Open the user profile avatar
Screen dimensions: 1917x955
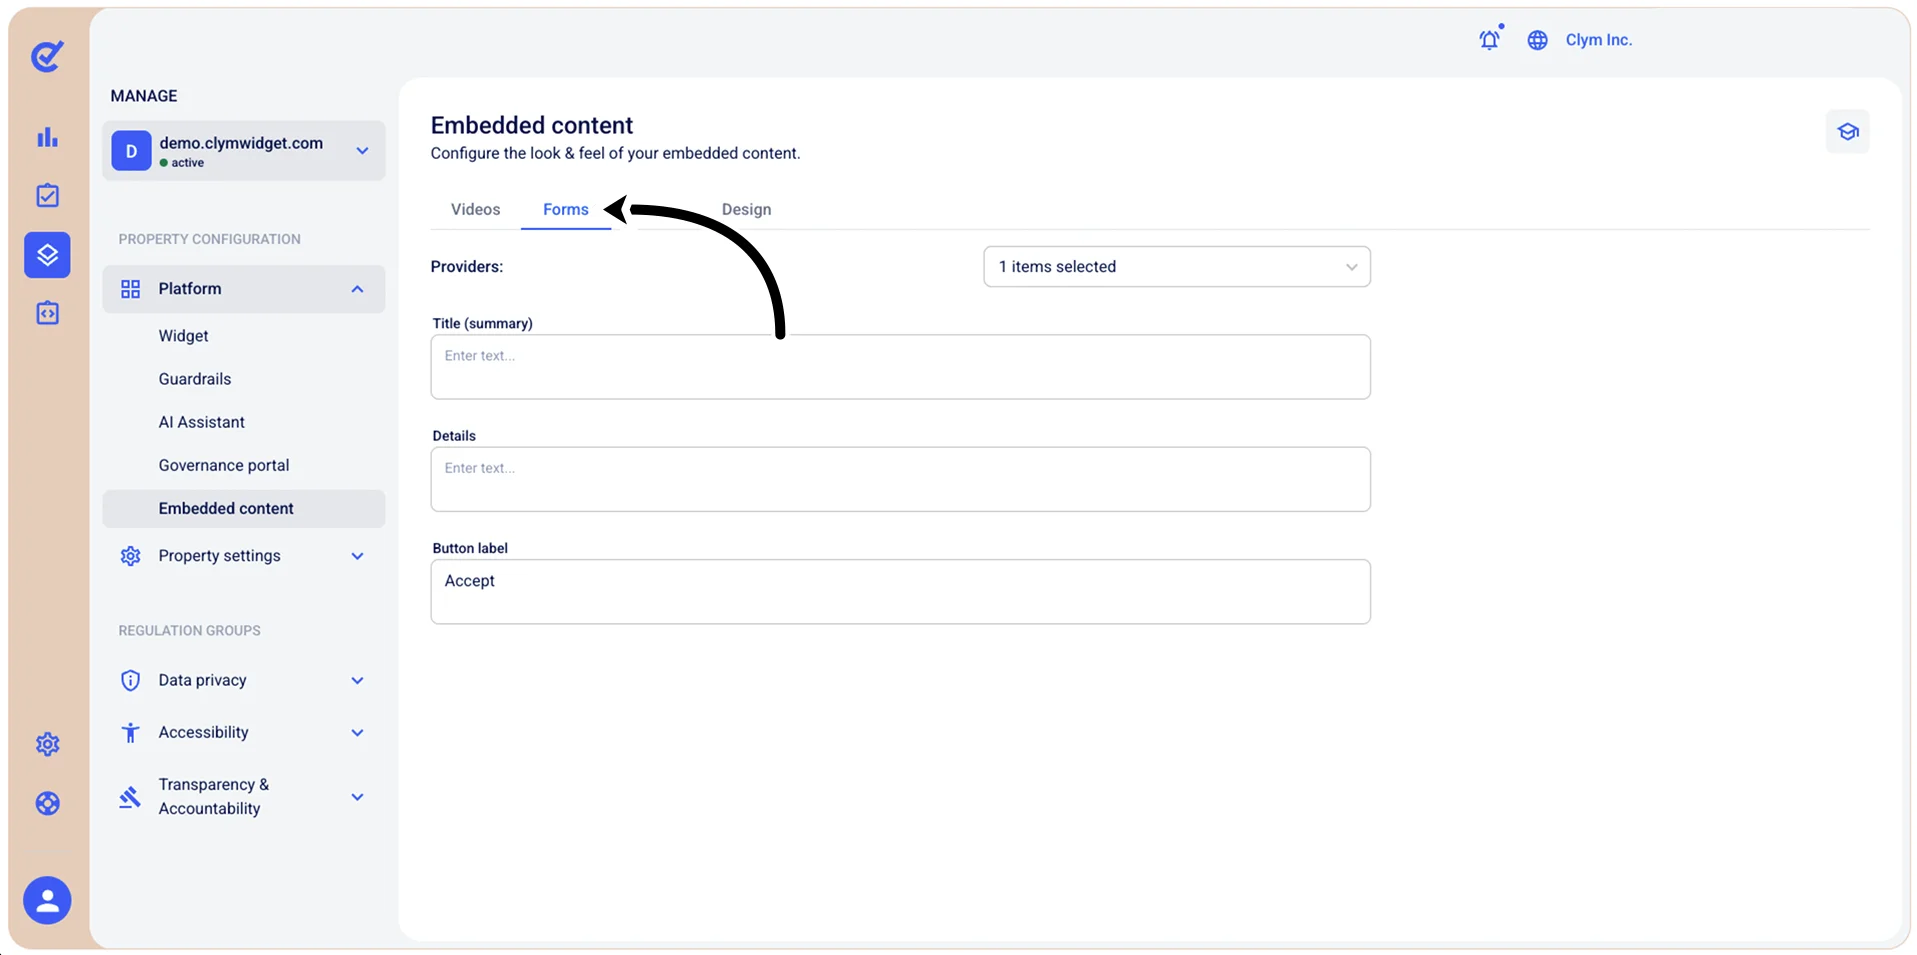(x=47, y=901)
